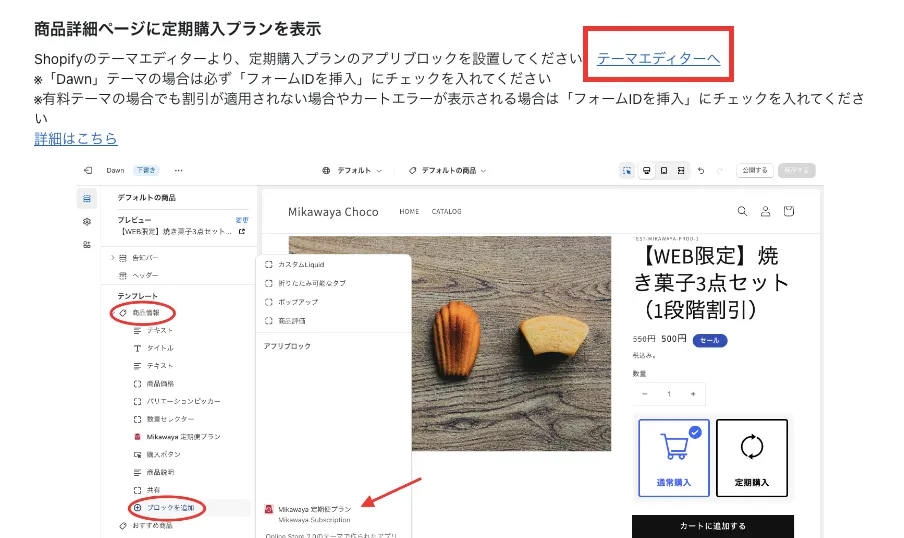
Task: Click the セール badge
Action: [710, 340]
